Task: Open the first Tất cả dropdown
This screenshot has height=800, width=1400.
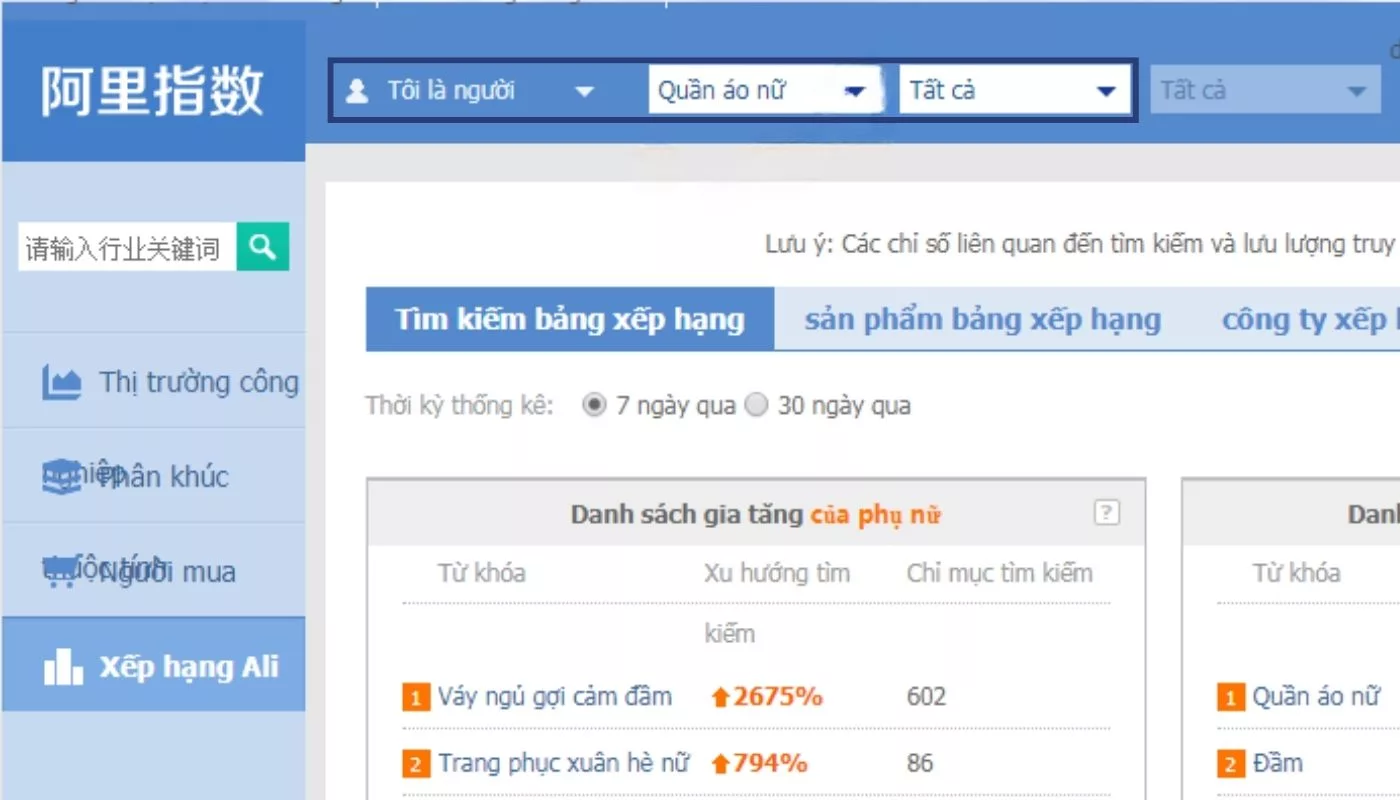Action: pyautogui.click(x=1014, y=91)
